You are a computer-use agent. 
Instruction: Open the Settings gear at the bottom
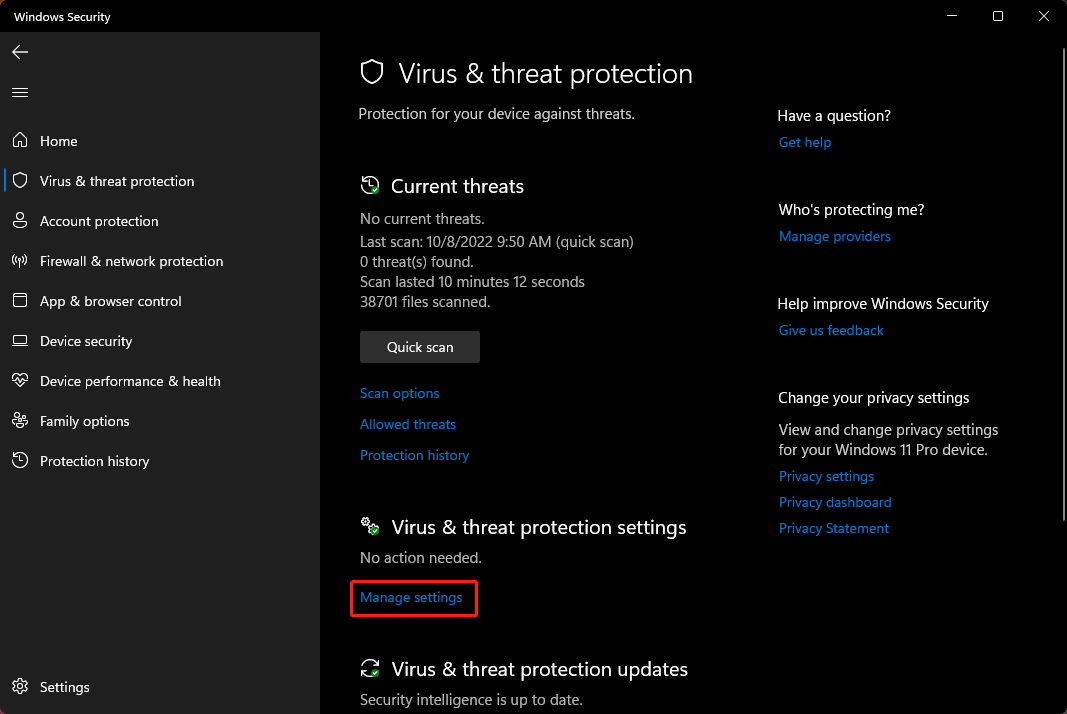[x=20, y=687]
